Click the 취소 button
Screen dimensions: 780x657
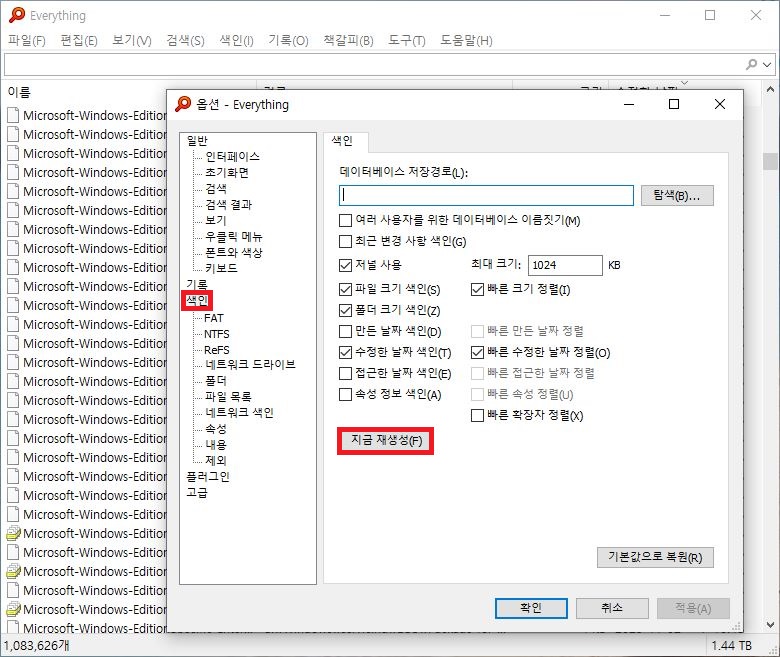tap(612, 608)
